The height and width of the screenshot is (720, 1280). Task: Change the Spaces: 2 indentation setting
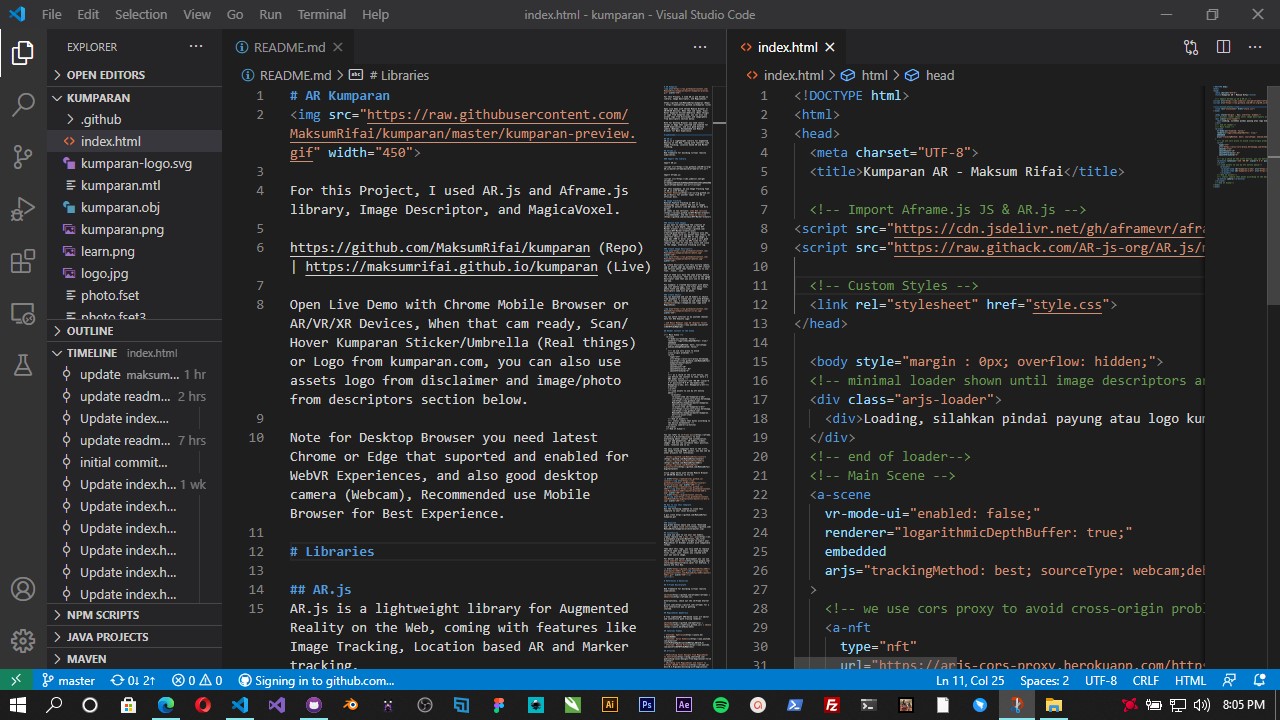[x=1044, y=680]
